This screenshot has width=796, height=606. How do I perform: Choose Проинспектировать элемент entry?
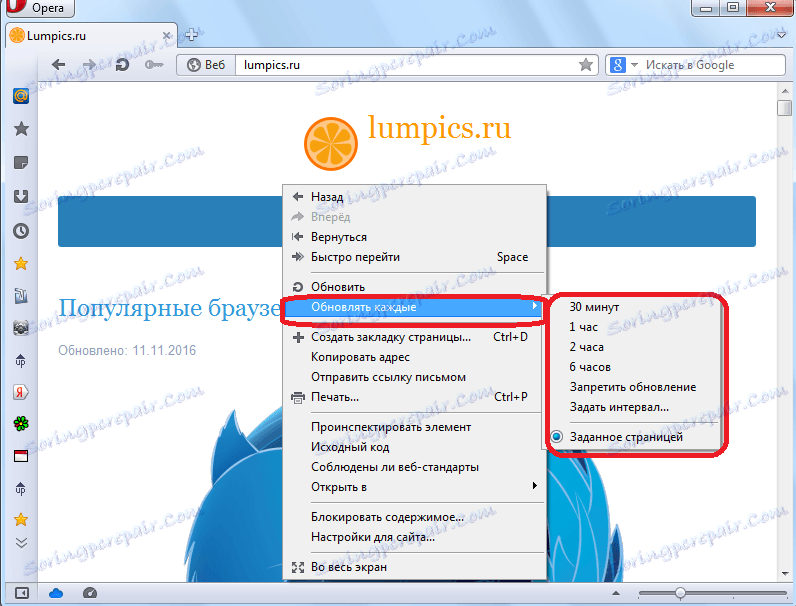(414, 427)
